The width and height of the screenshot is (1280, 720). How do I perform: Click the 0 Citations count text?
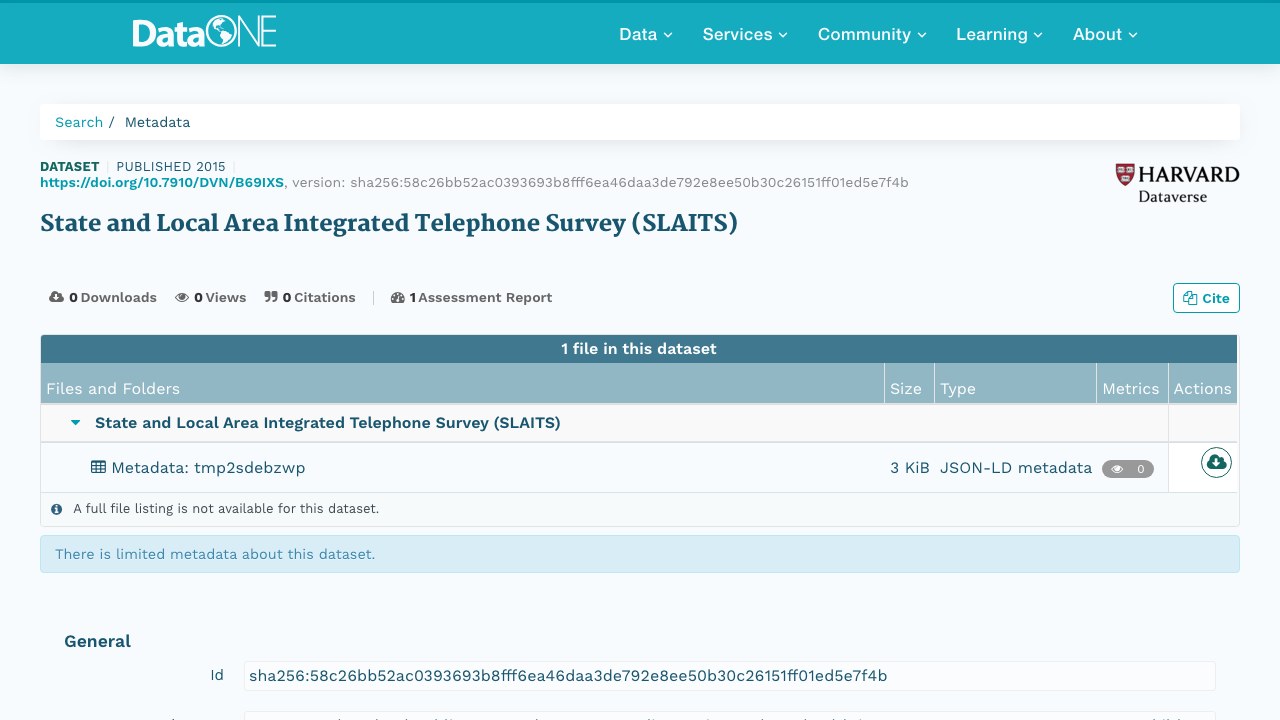pos(319,297)
